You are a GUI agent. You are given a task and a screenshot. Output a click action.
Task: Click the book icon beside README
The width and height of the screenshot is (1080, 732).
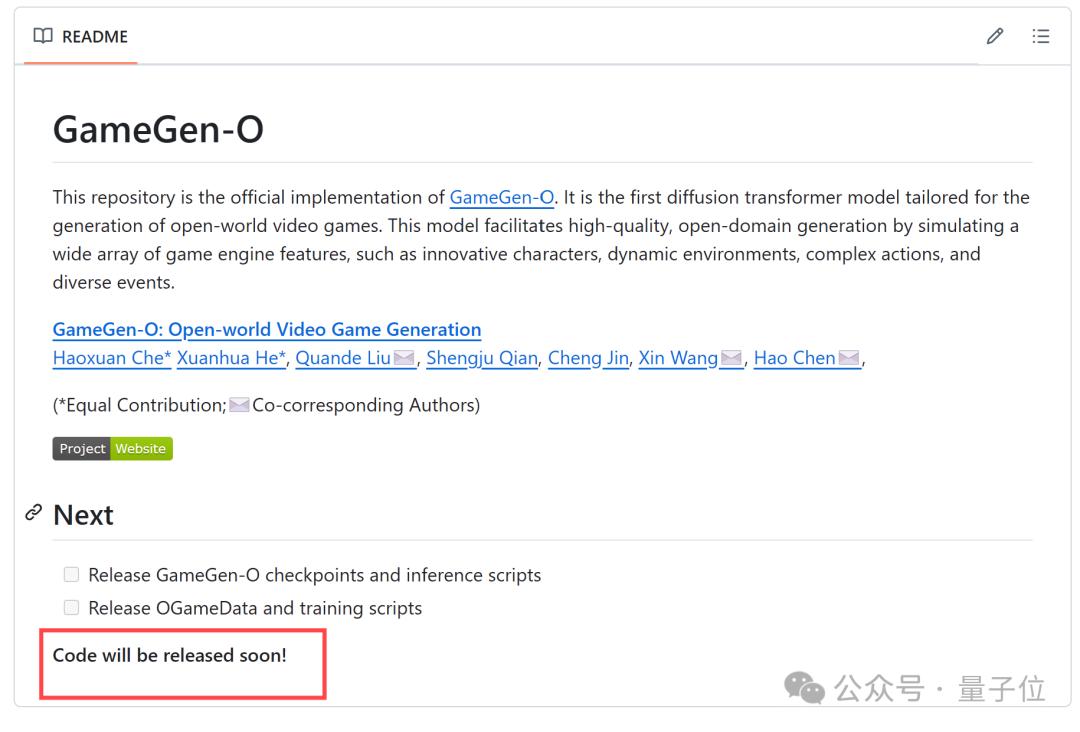[x=43, y=37]
